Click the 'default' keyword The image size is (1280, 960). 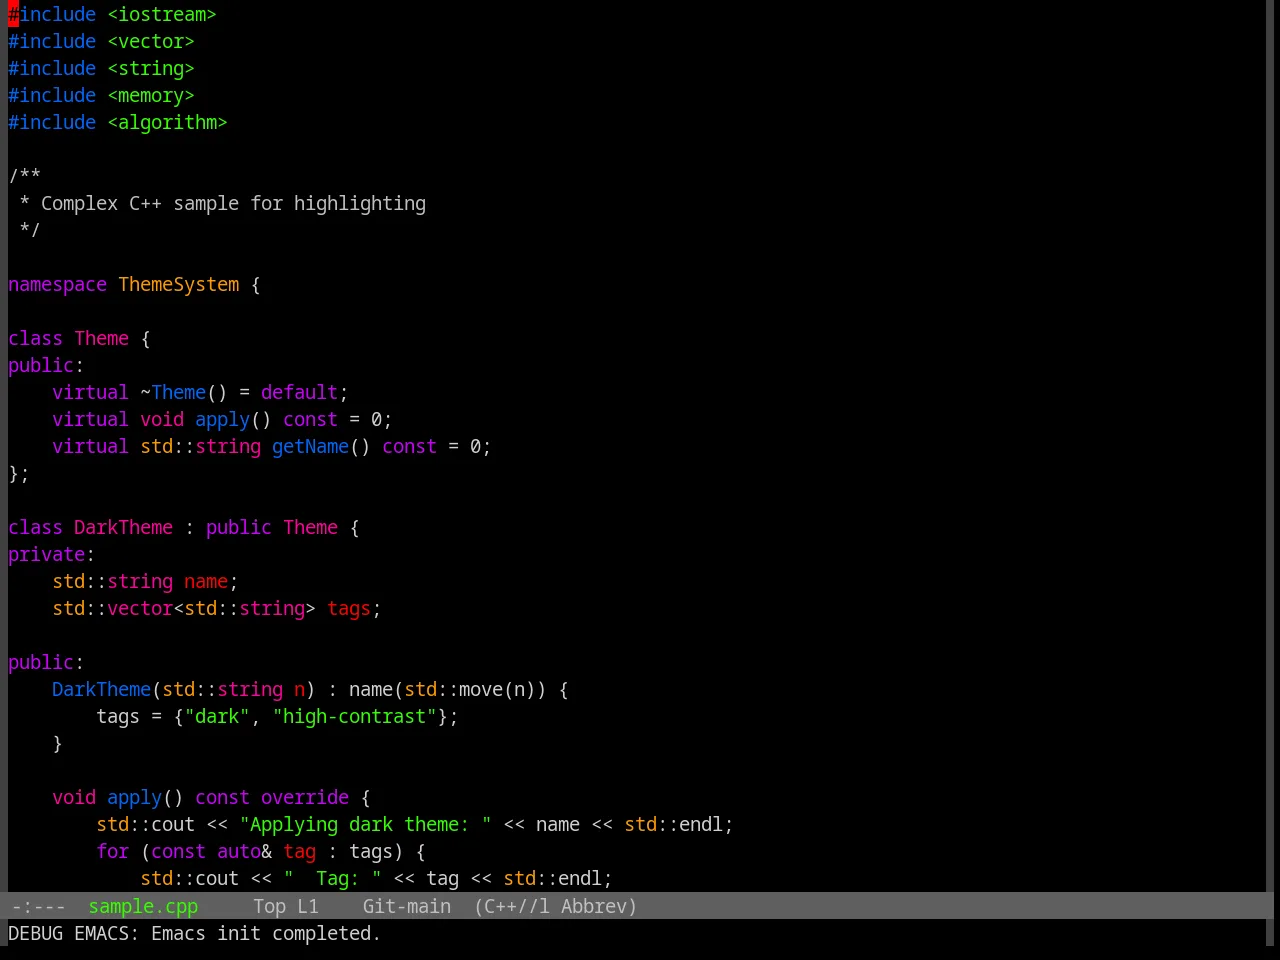click(299, 392)
